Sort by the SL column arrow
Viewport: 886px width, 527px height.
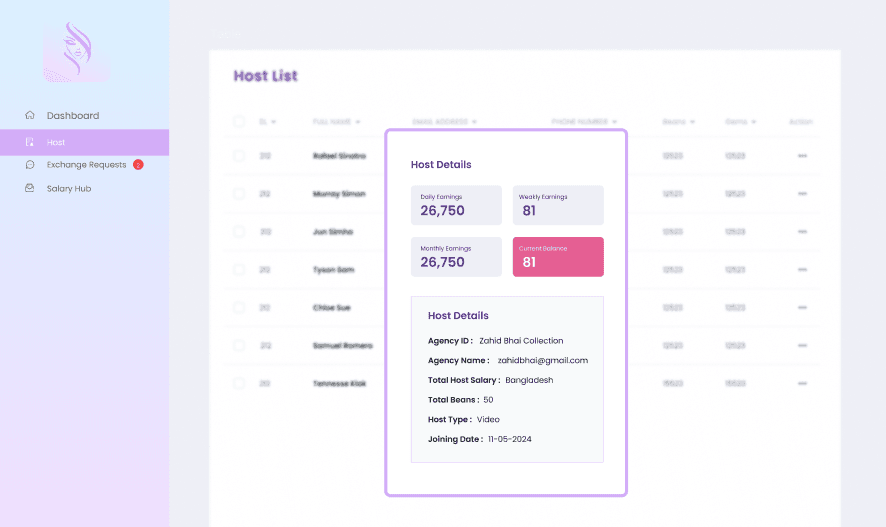click(273, 122)
